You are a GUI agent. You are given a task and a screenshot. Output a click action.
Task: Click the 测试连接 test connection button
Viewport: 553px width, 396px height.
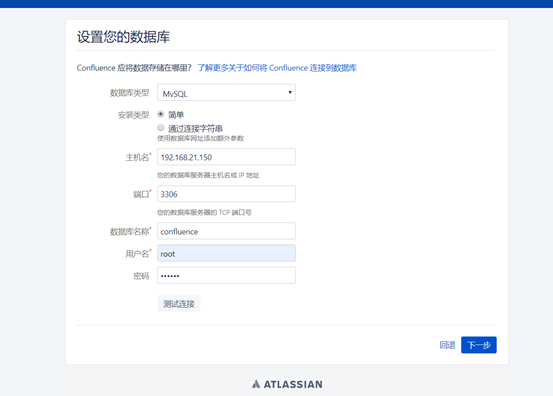coord(179,304)
